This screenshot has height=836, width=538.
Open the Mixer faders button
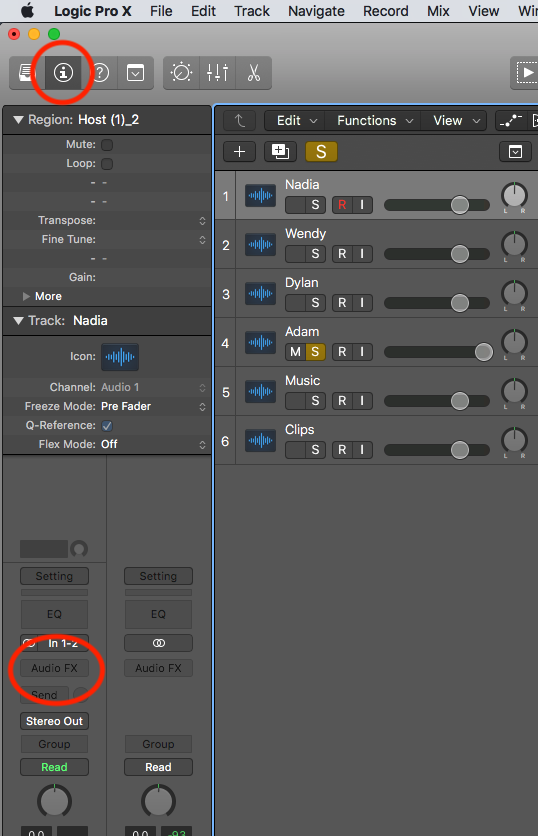coord(218,73)
